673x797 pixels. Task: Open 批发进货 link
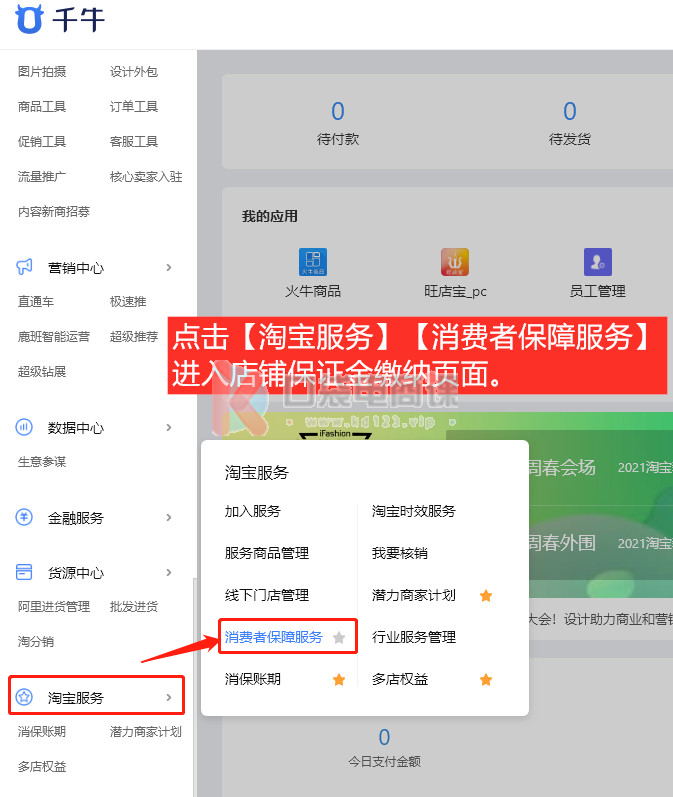(x=134, y=606)
